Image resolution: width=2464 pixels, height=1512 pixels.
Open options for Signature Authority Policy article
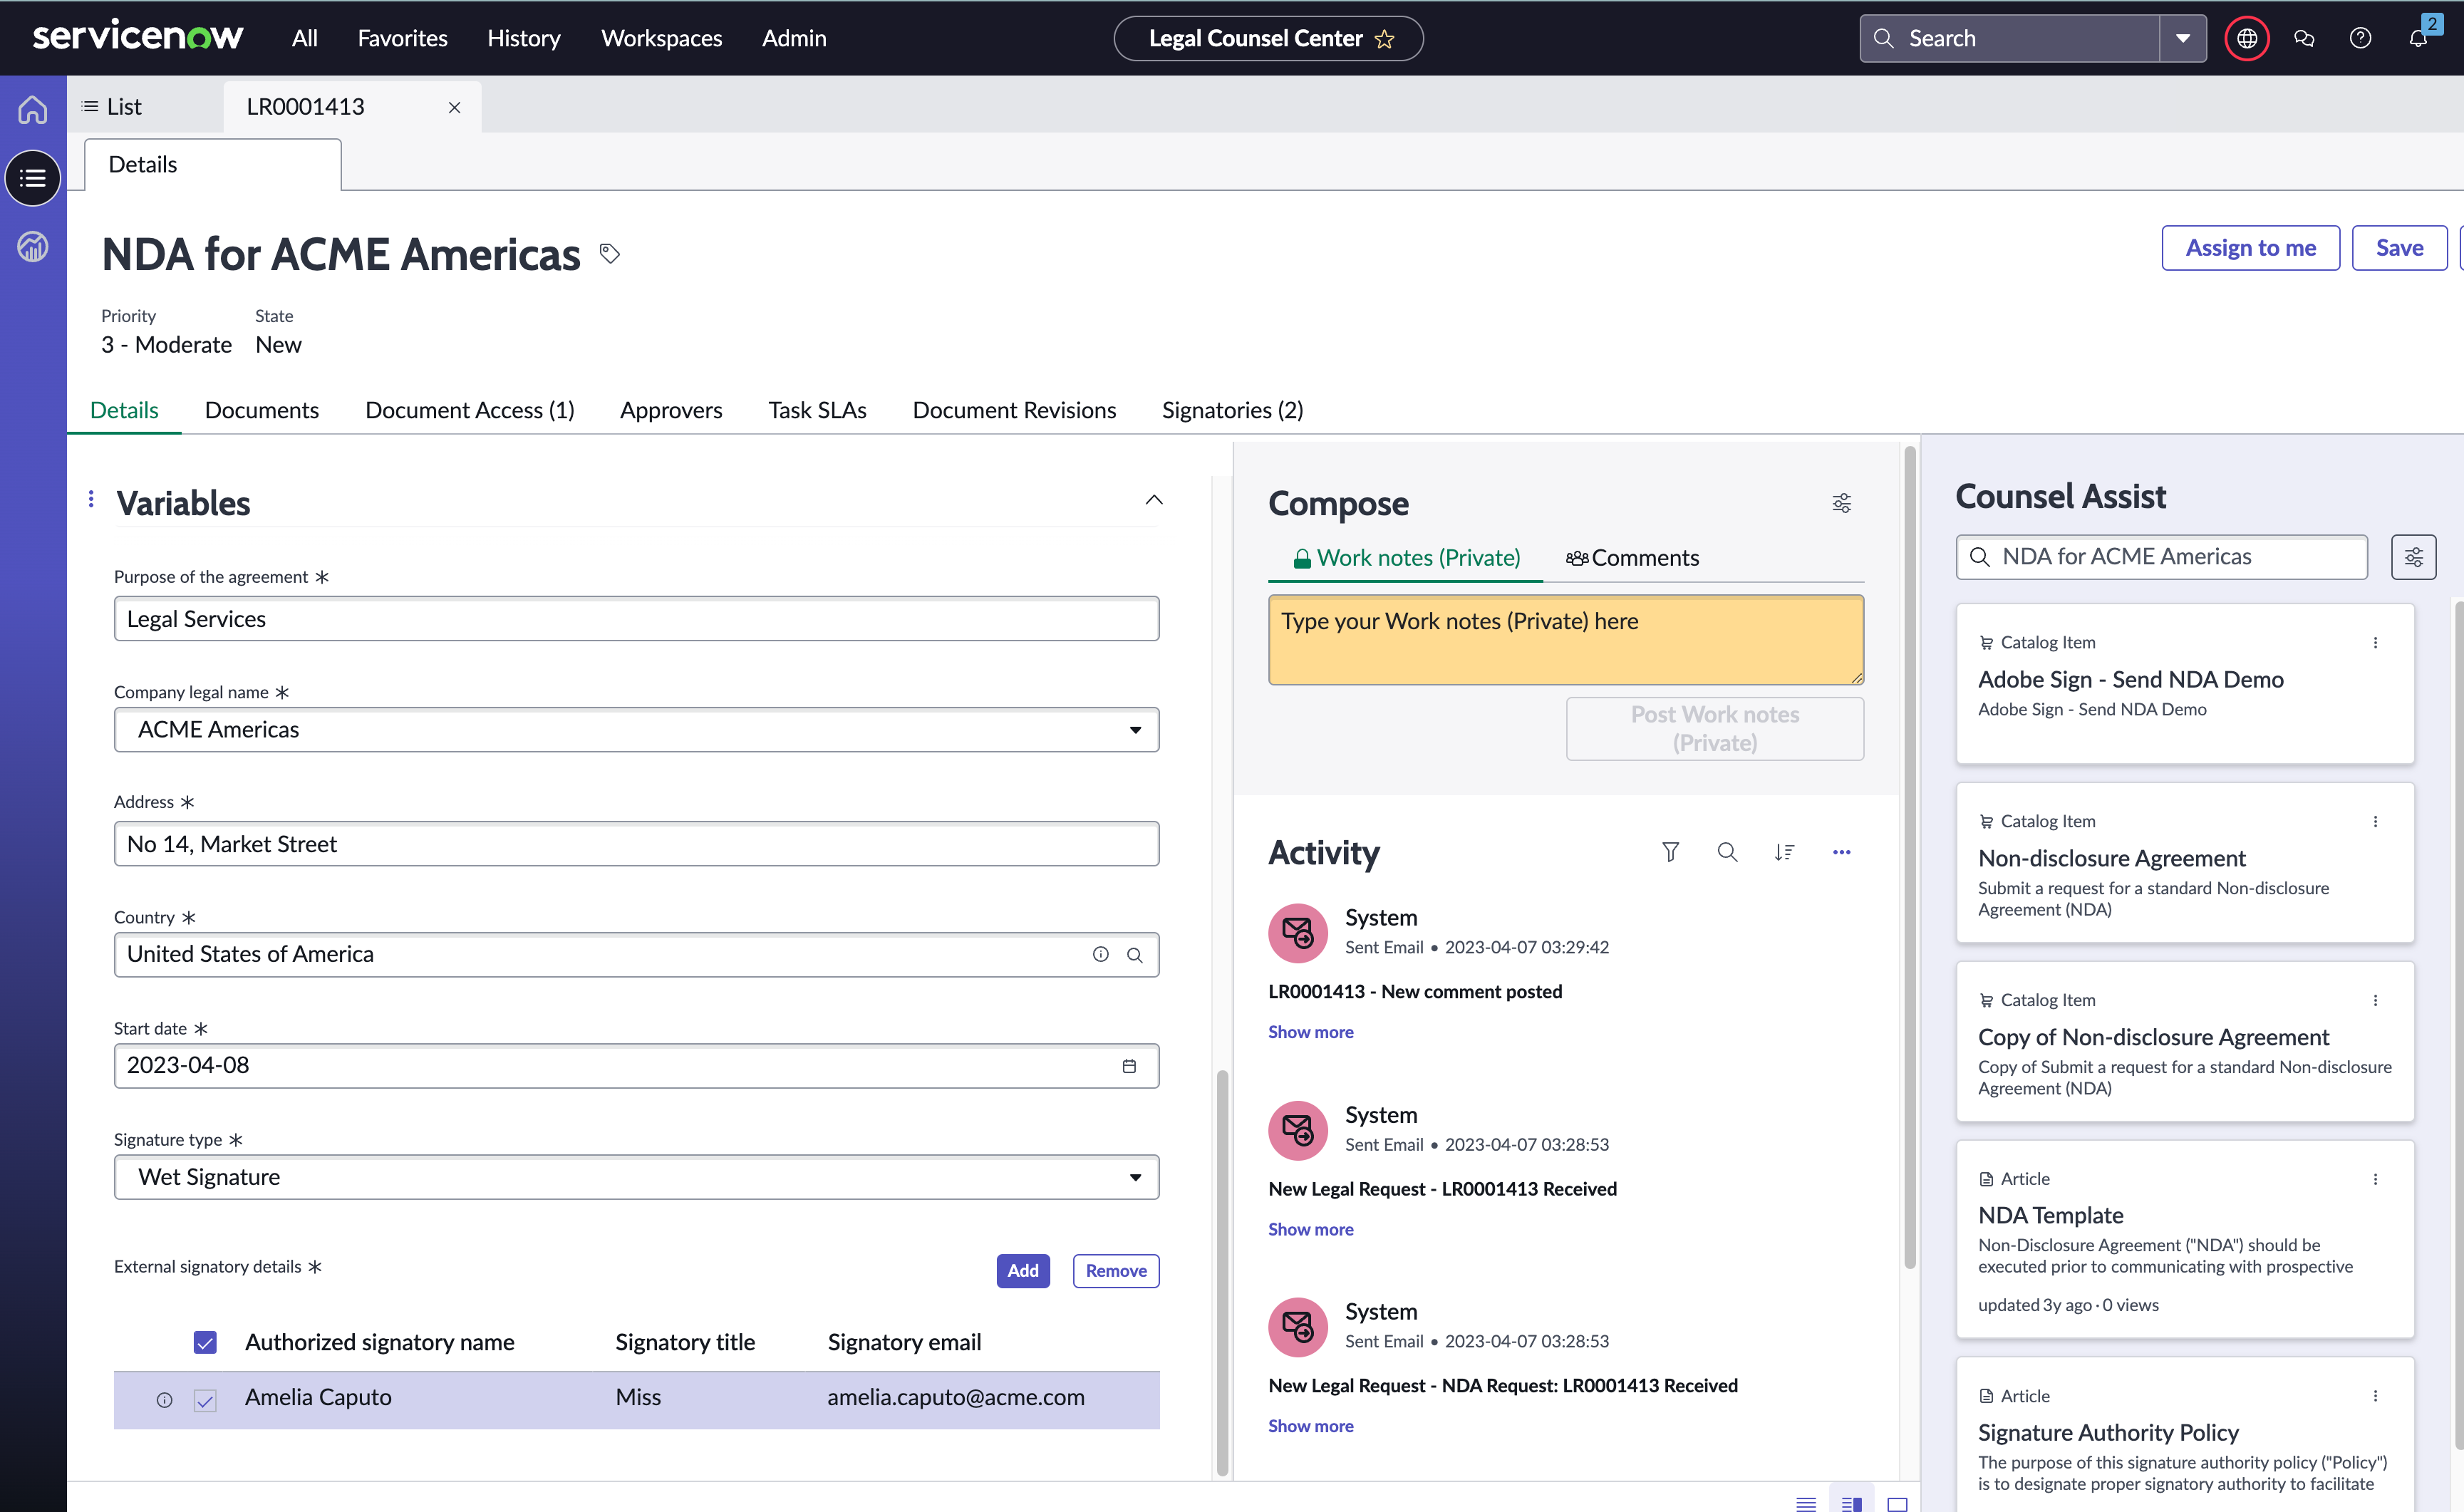tap(2375, 1396)
